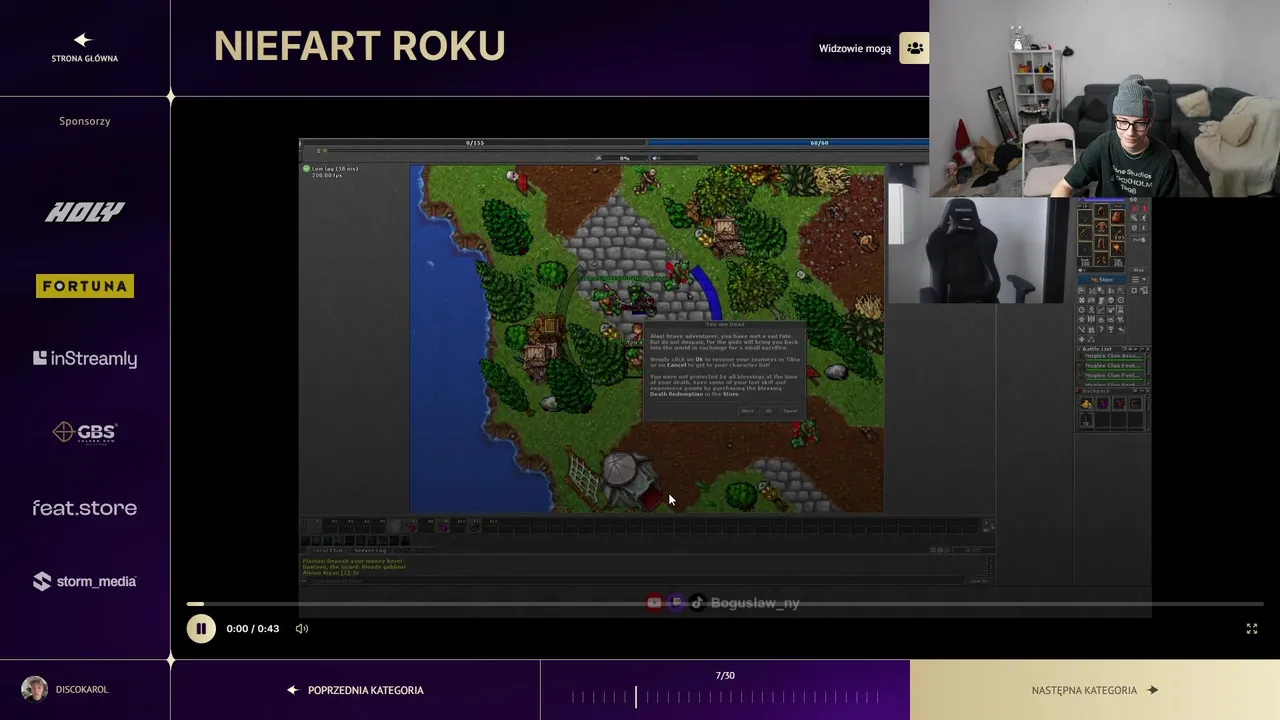Viewport: 1280px width, 720px height.
Task: Go back via Strona Główna
Action: [x=84, y=47]
